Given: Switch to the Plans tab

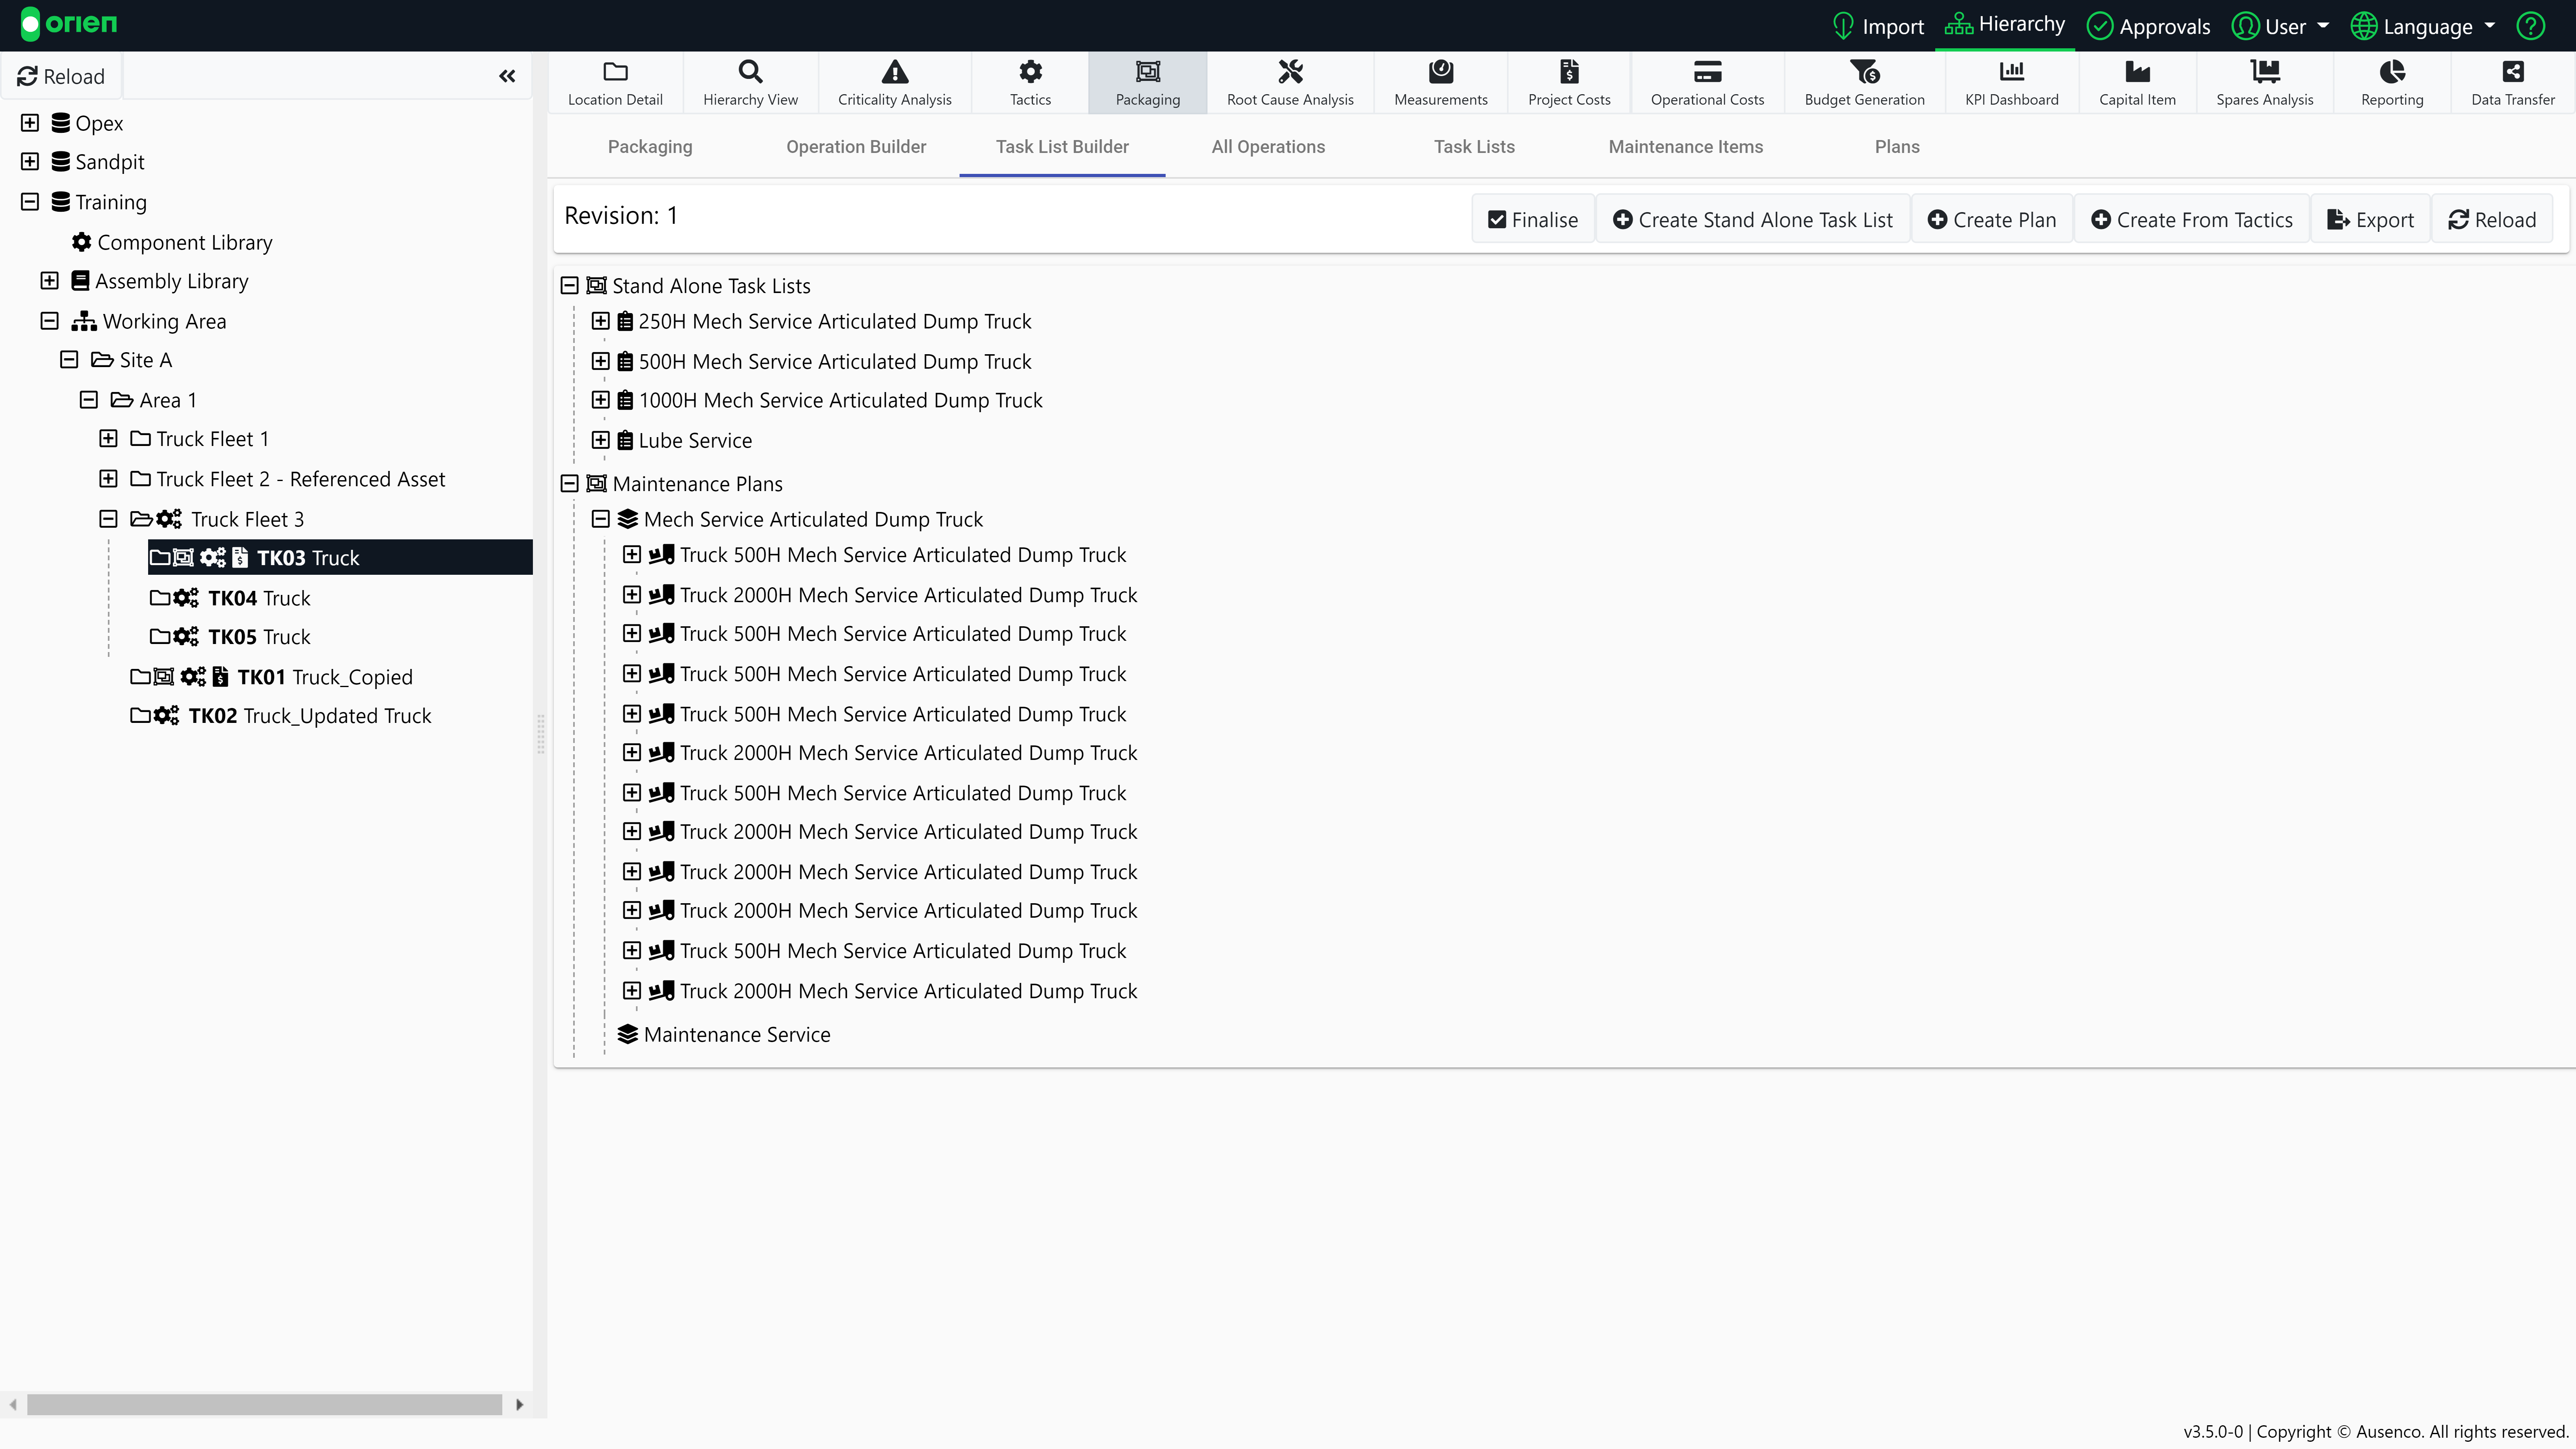Looking at the screenshot, I should (x=1897, y=147).
